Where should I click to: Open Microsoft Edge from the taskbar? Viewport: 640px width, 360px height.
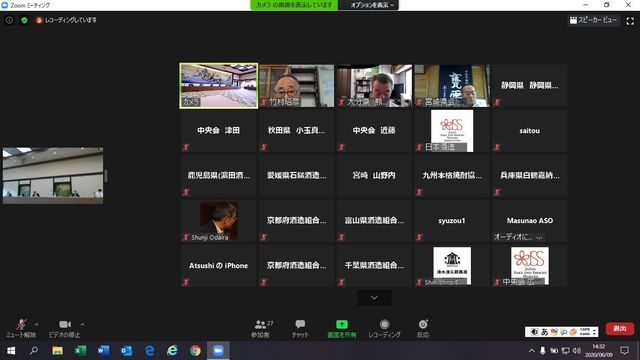[149, 351]
